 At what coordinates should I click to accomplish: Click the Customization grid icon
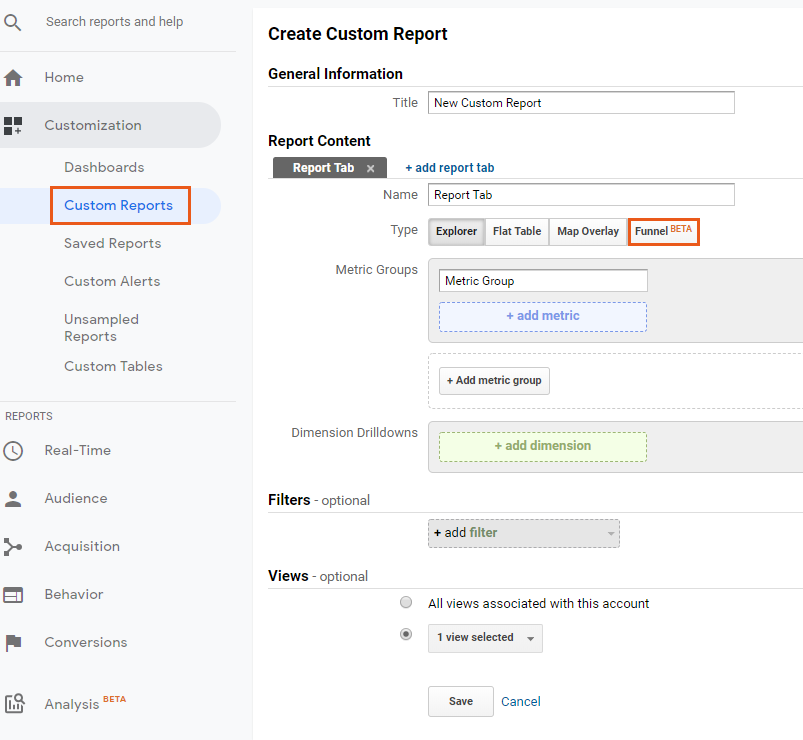(x=13, y=125)
